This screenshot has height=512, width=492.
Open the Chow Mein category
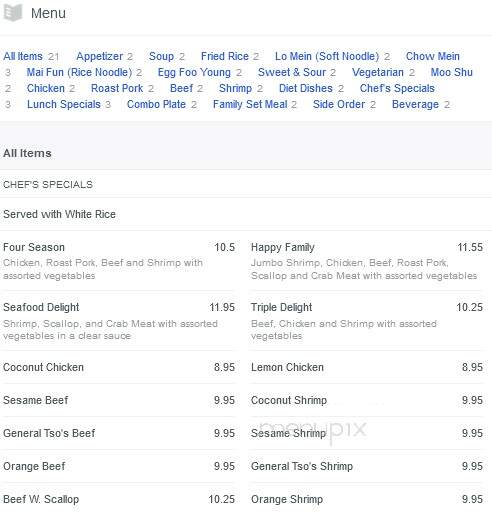pos(433,56)
